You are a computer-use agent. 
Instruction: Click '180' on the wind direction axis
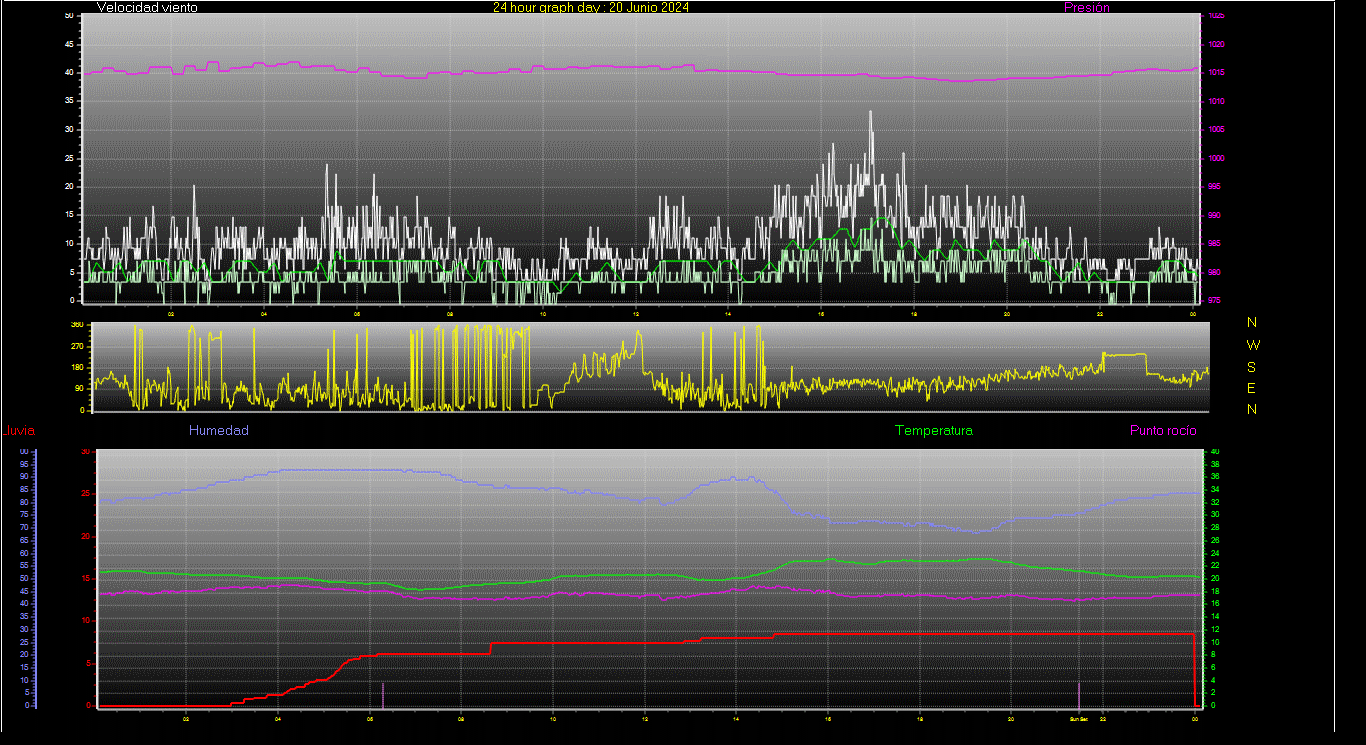click(x=77, y=367)
